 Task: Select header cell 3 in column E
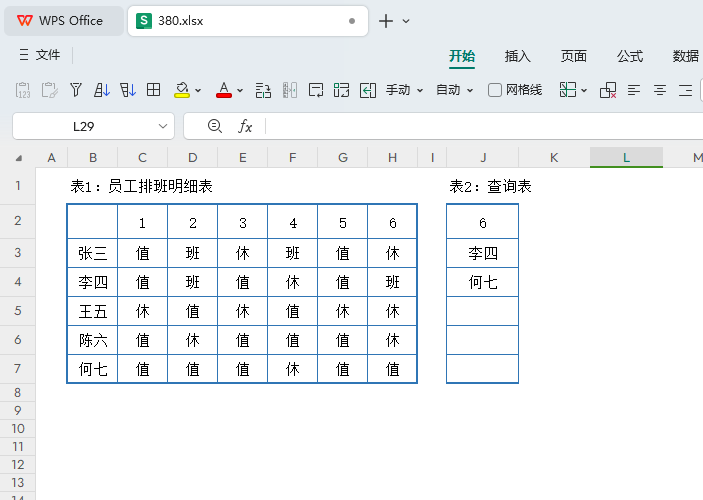[x=243, y=222]
